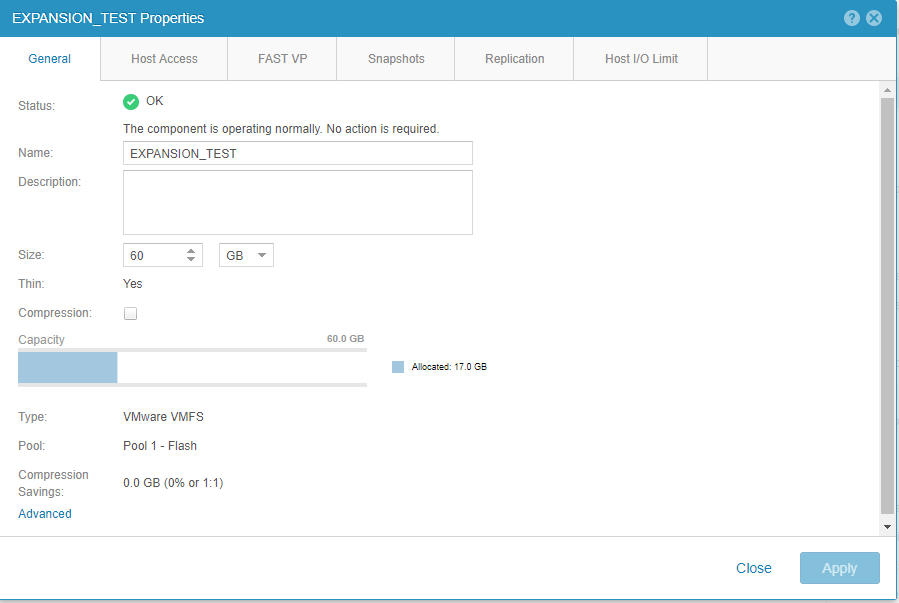Go to the Snapshots tab

(x=396, y=58)
